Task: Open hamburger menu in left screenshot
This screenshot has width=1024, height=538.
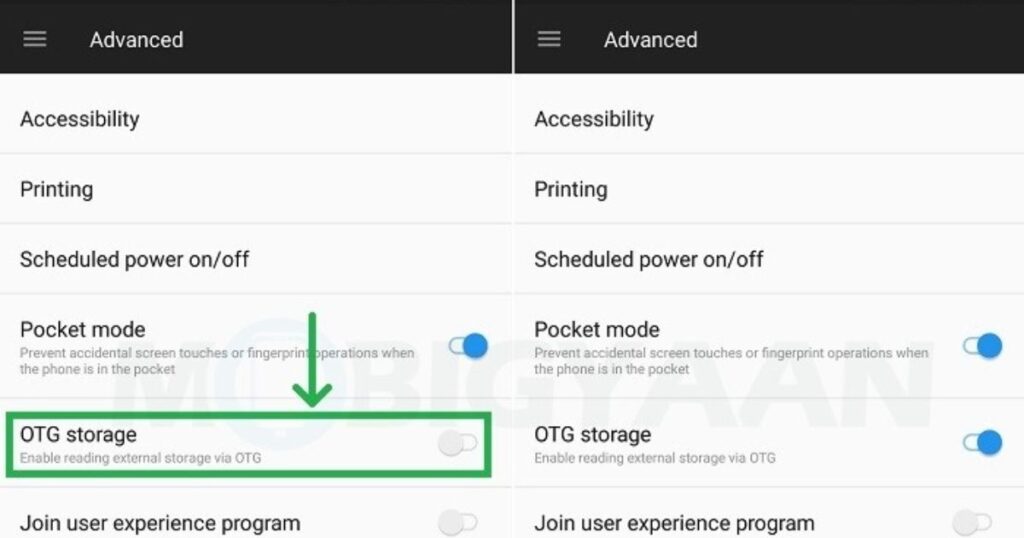Action: coord(35,39)
